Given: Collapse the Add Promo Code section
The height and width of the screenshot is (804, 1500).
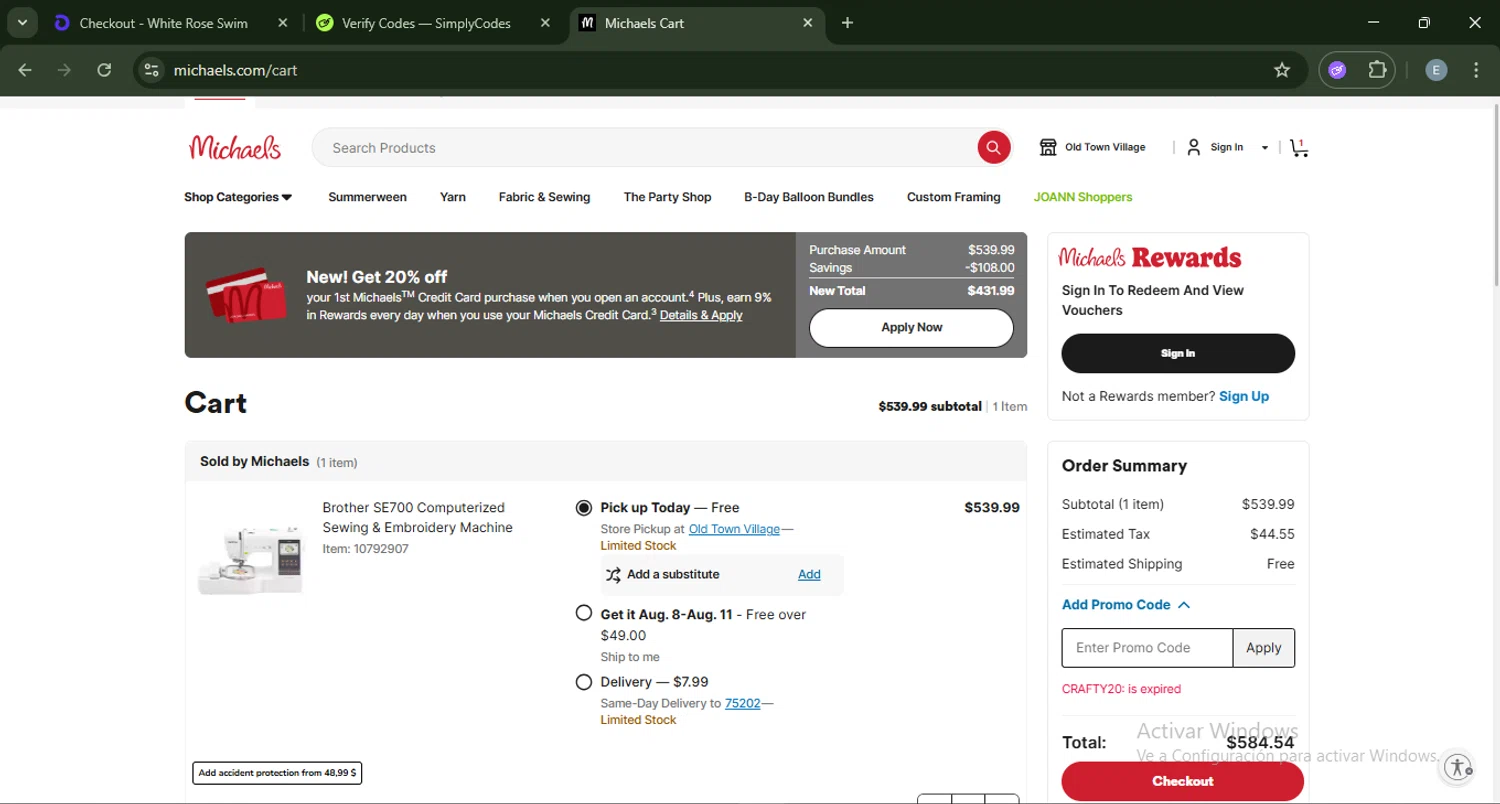Looking at the screenshot, I should click(1126, 605).
